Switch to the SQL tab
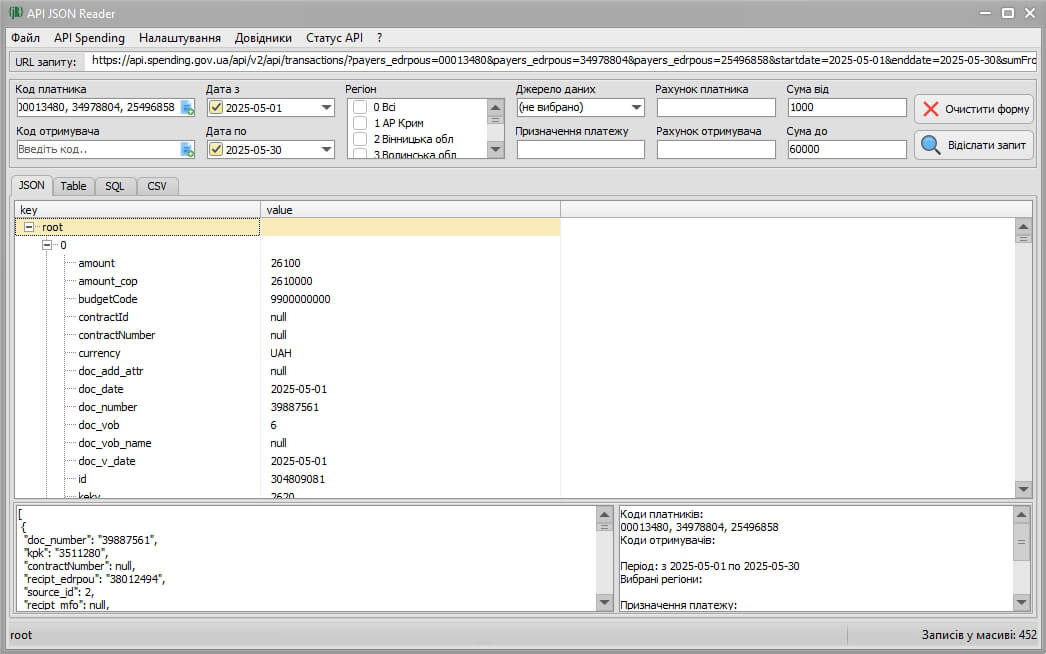 pyautogui.click(x=115, y=186)
